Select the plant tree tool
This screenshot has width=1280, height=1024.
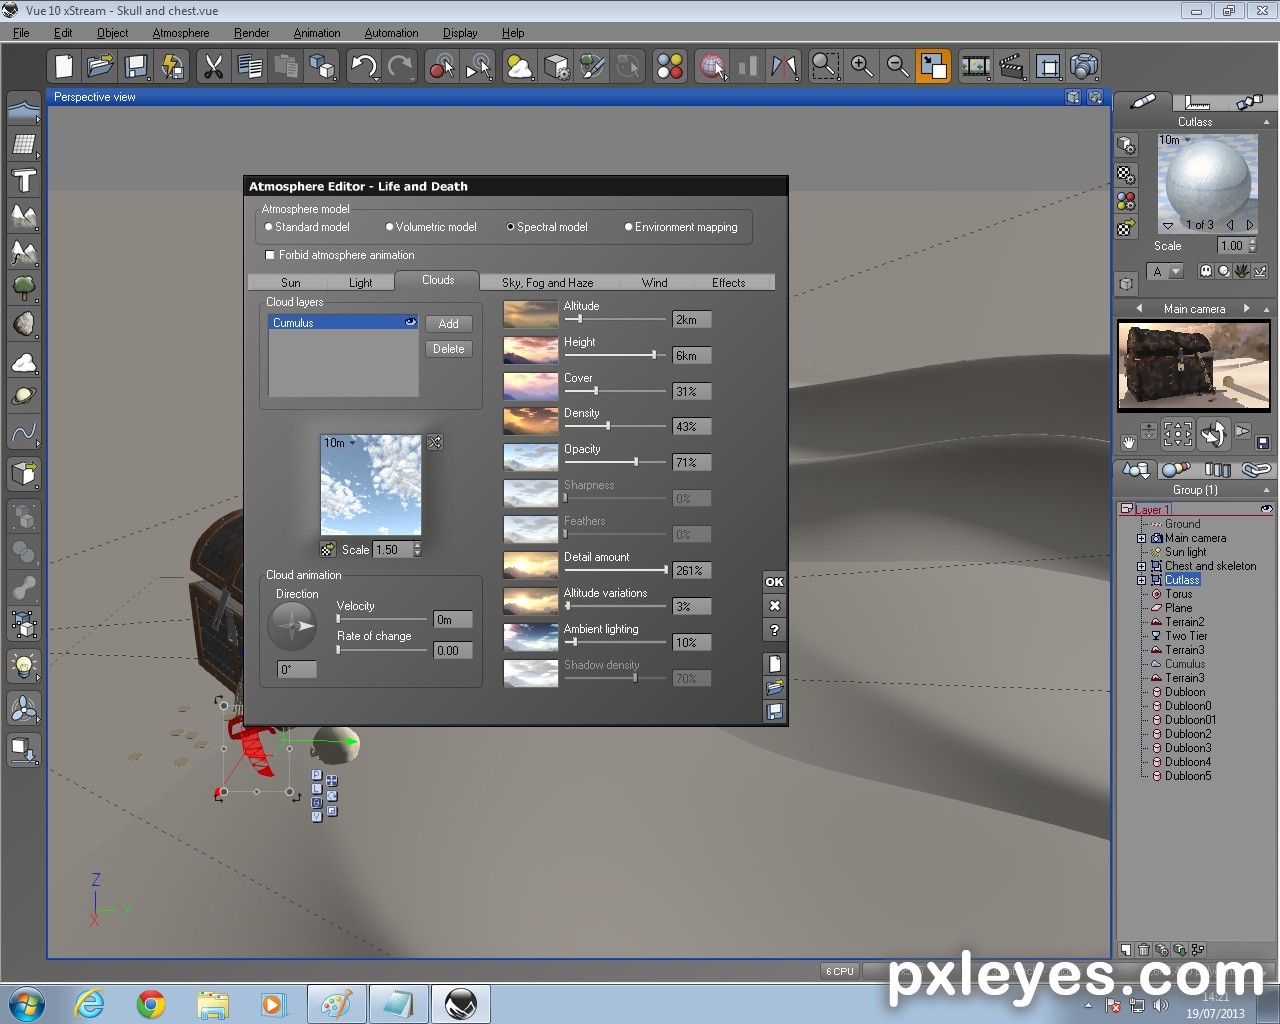(x=24, y=288)
